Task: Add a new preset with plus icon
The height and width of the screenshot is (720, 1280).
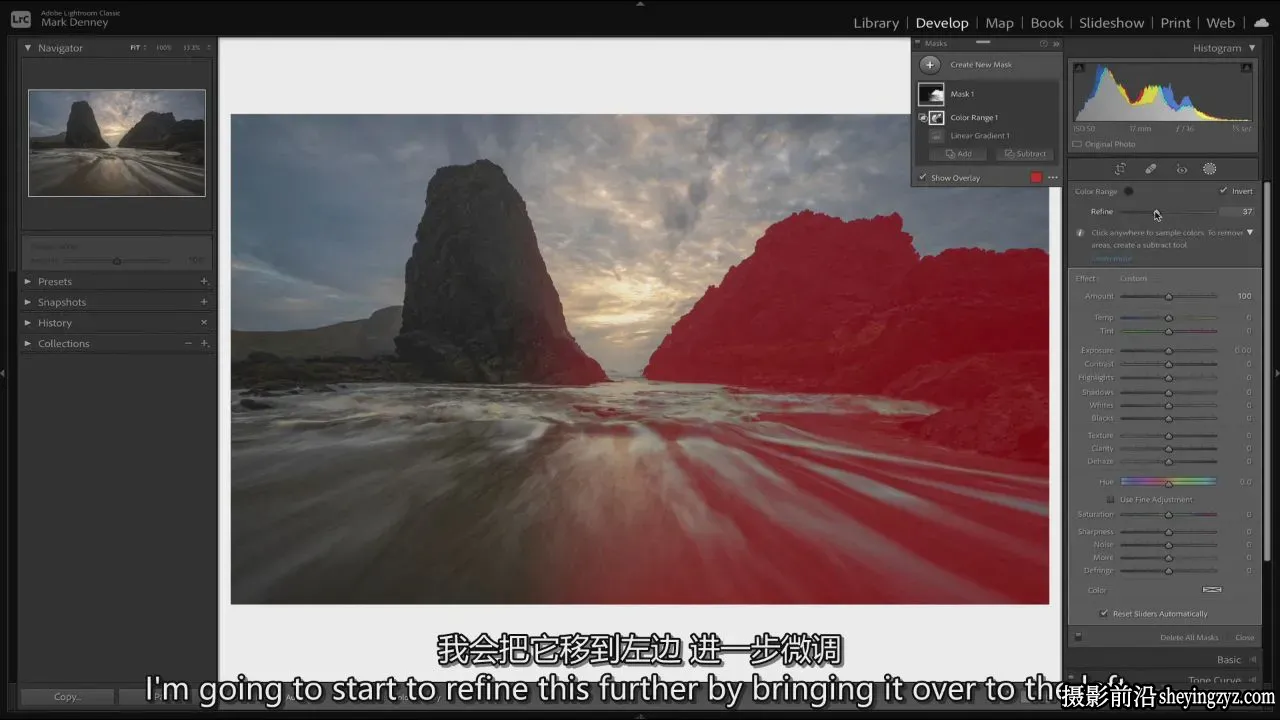Action: click(x=204, y=282)
